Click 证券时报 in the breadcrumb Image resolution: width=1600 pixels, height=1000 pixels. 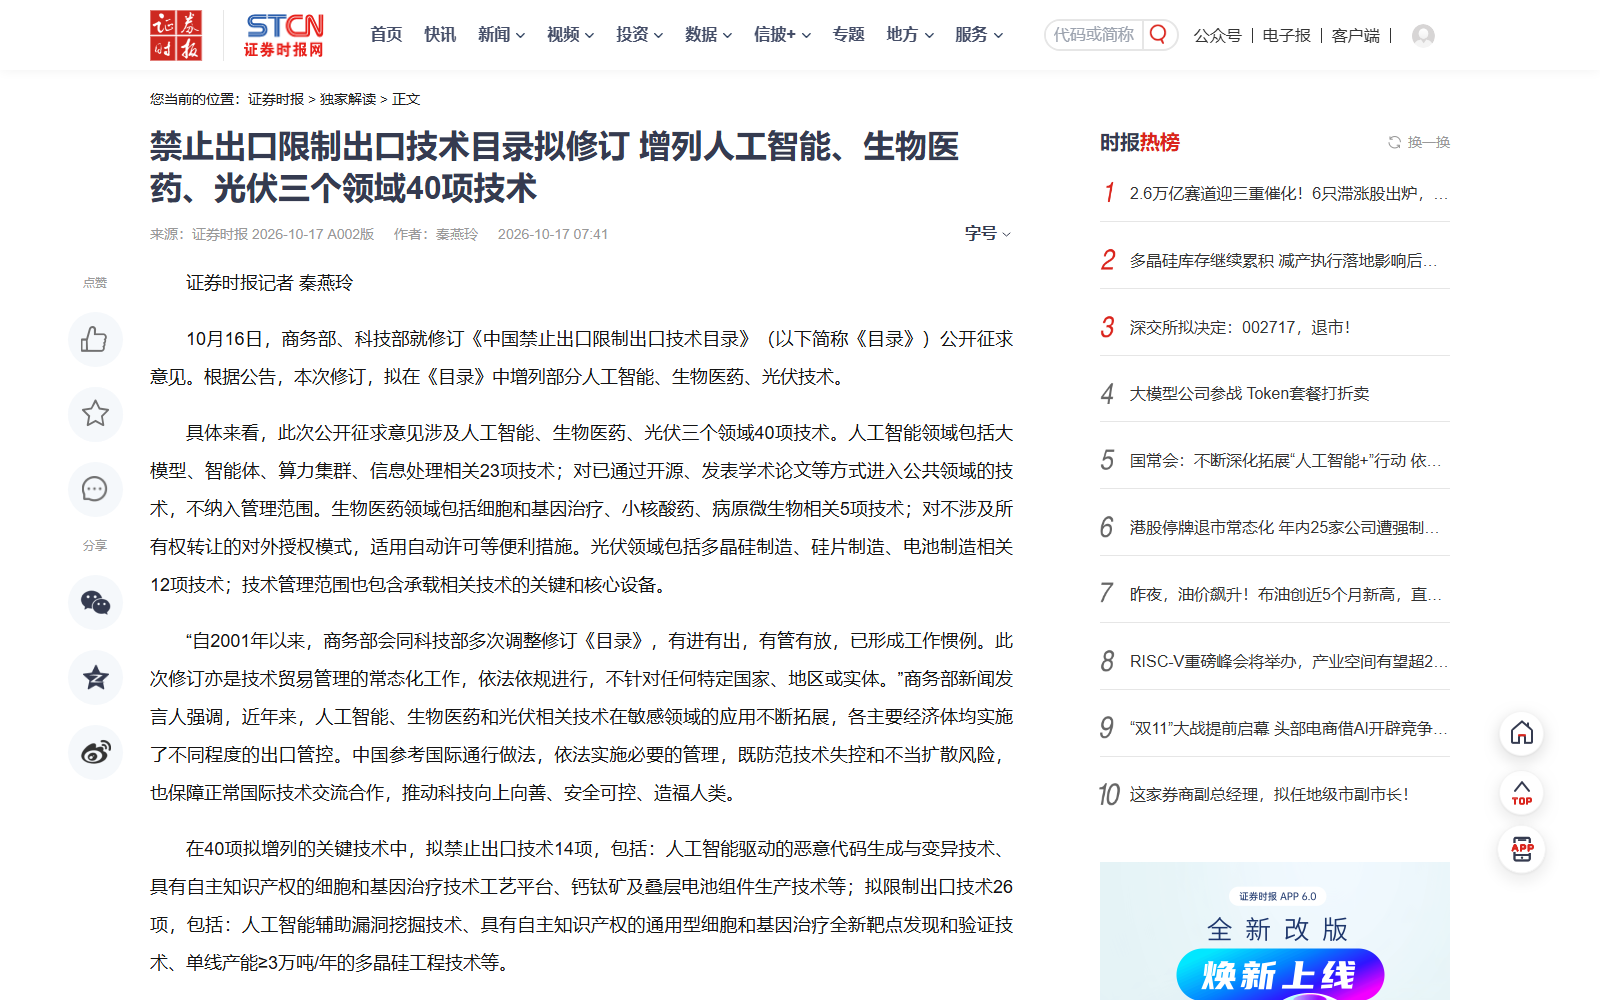tap(276, 99)
